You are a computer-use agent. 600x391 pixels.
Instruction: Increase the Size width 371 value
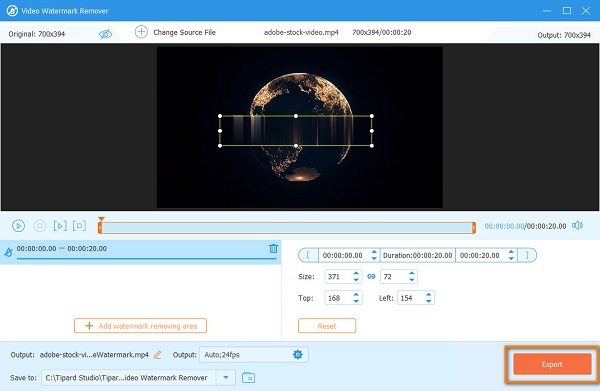pyautogui.click(x=356, y=273)
